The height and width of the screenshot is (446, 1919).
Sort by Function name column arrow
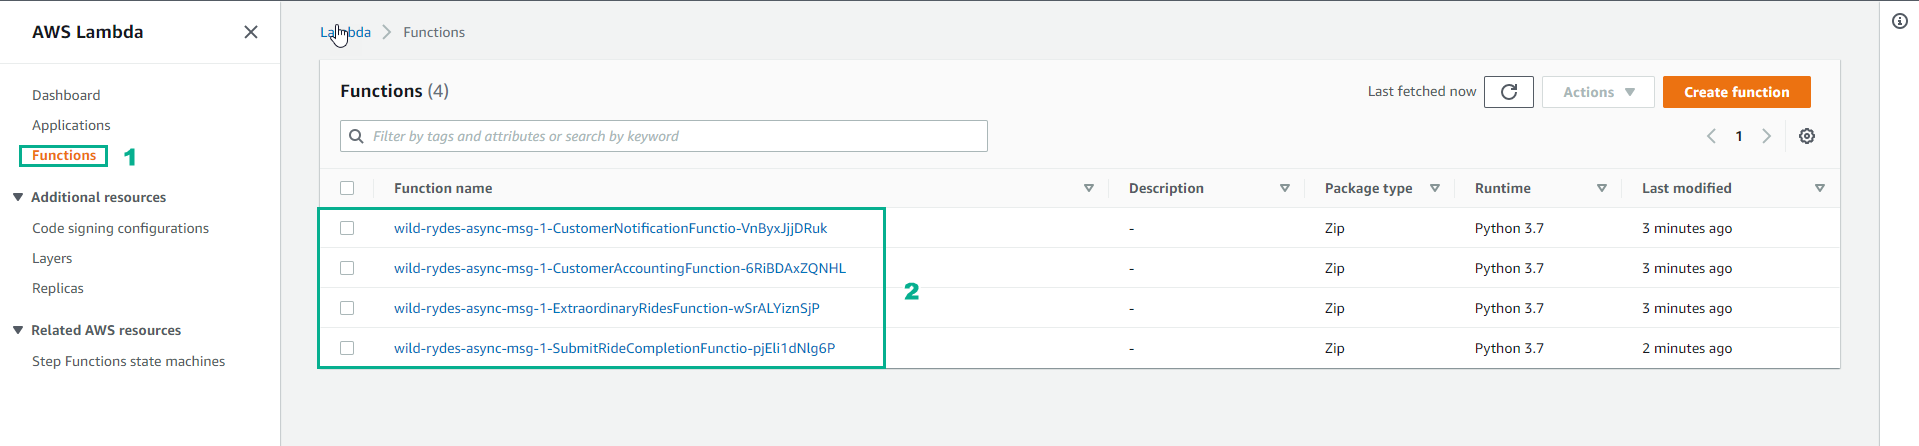tap(1089, 188)
